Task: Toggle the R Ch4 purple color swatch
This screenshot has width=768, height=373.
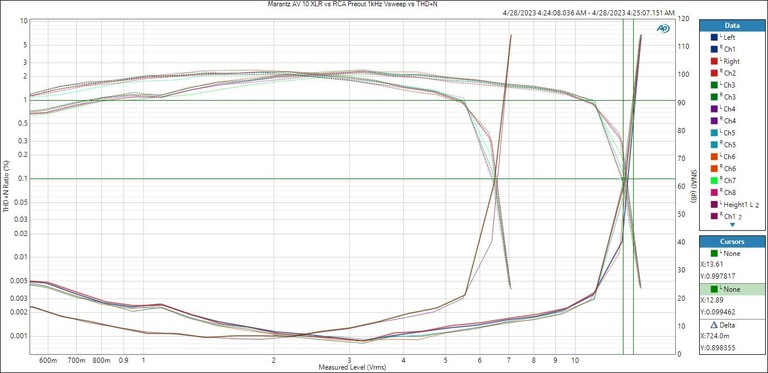Action: tap(714, 120)
